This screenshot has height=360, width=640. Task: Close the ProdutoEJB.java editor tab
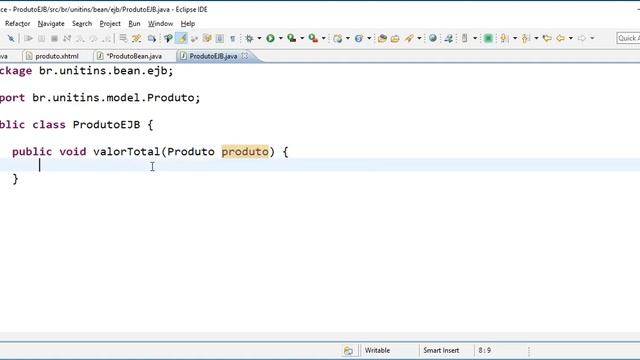pyautogui.click(x=244, y=56)
